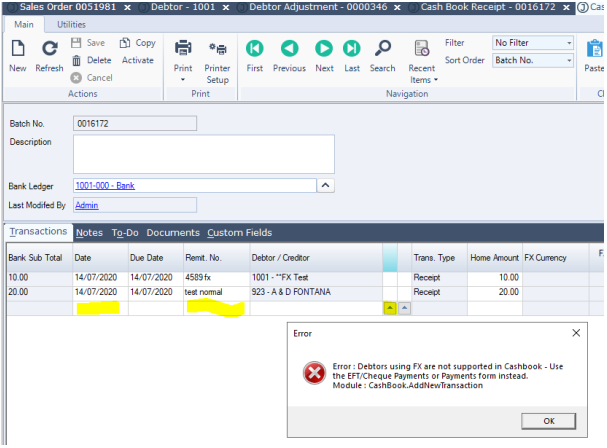Click the '4589 fx' remit number cell
Screen dimensions: 607x448
217,277
